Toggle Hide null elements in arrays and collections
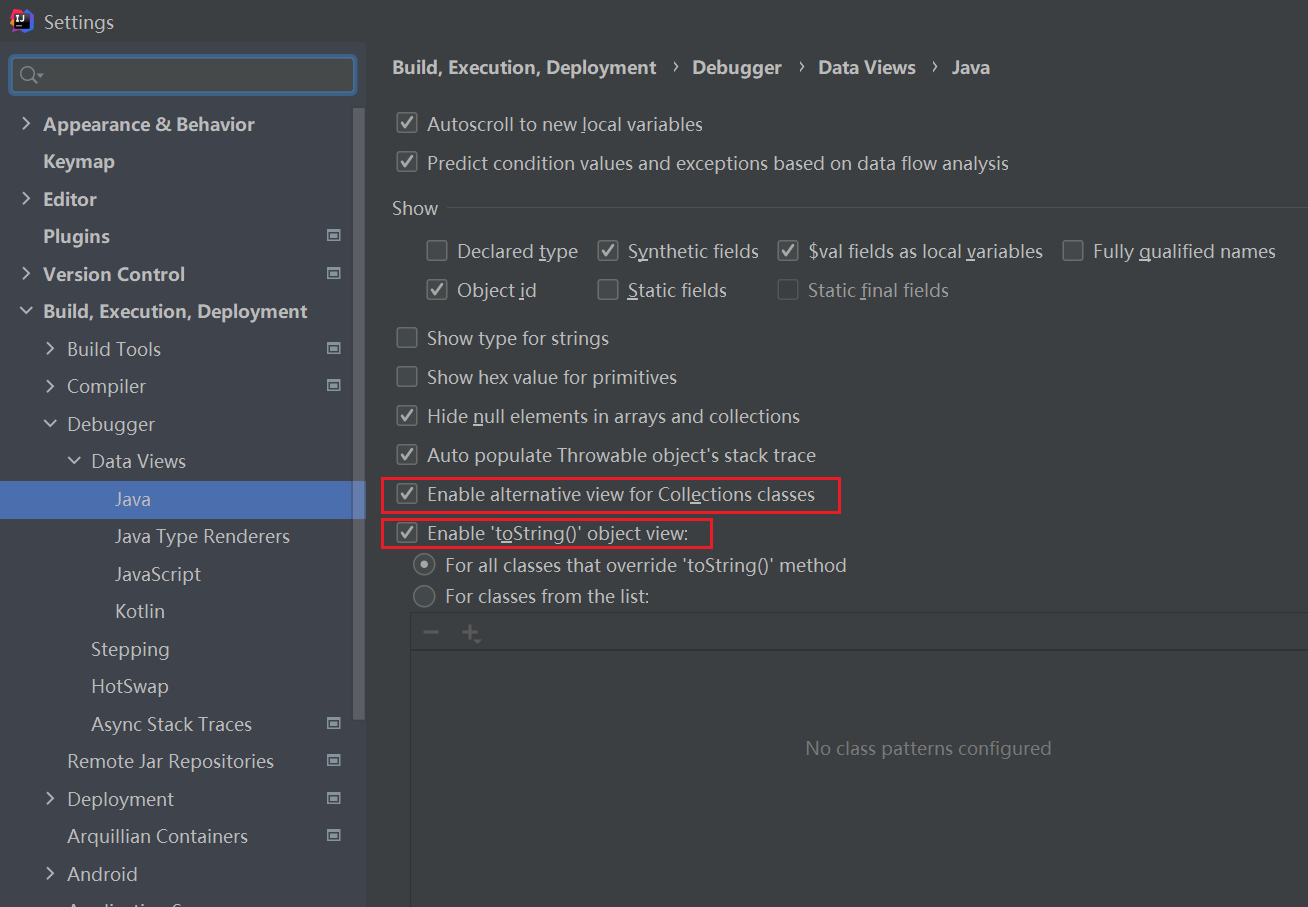This screenshot has width=1308, height=907. (407, 416)
